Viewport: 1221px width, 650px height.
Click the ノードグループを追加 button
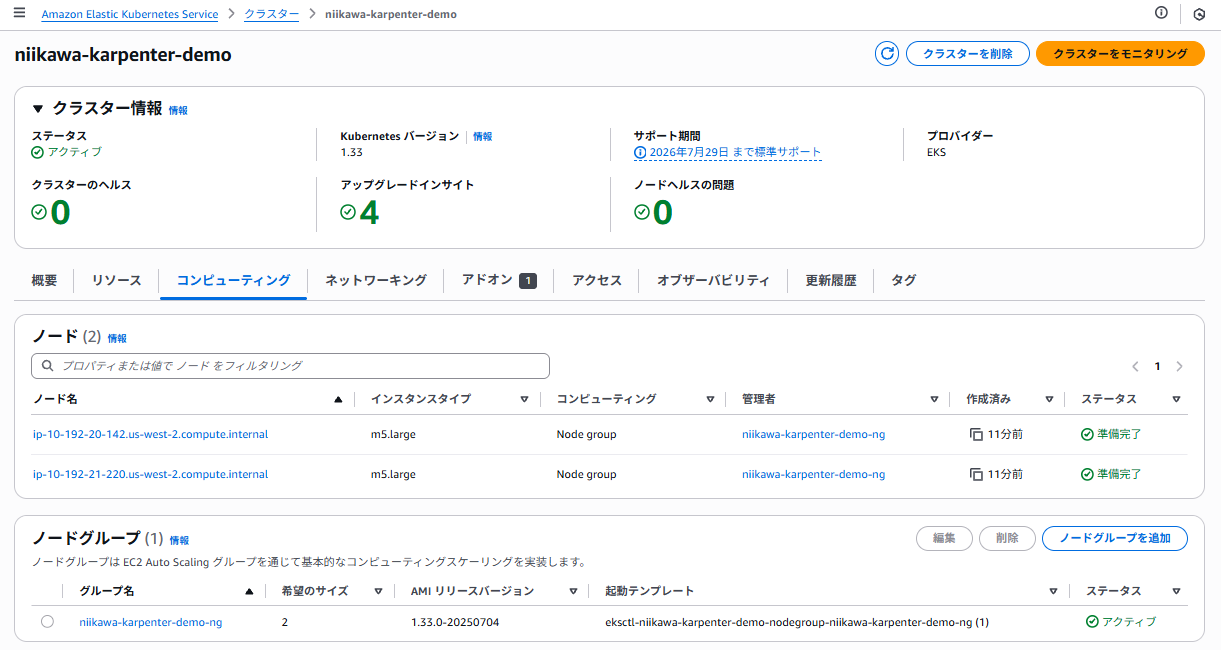(1115, 538)
